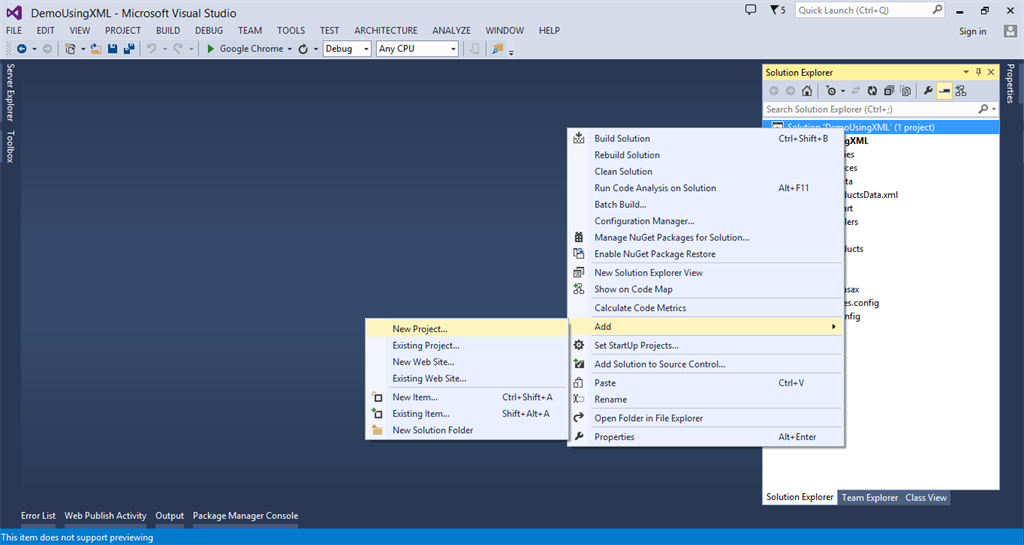Toggle the Preview Selected Items button
The width and height of the screenshot is (1024, 545).
point(944,91)
